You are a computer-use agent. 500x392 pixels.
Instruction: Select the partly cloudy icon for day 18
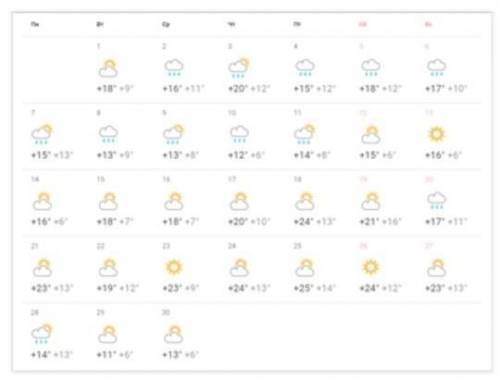[305, 201]
